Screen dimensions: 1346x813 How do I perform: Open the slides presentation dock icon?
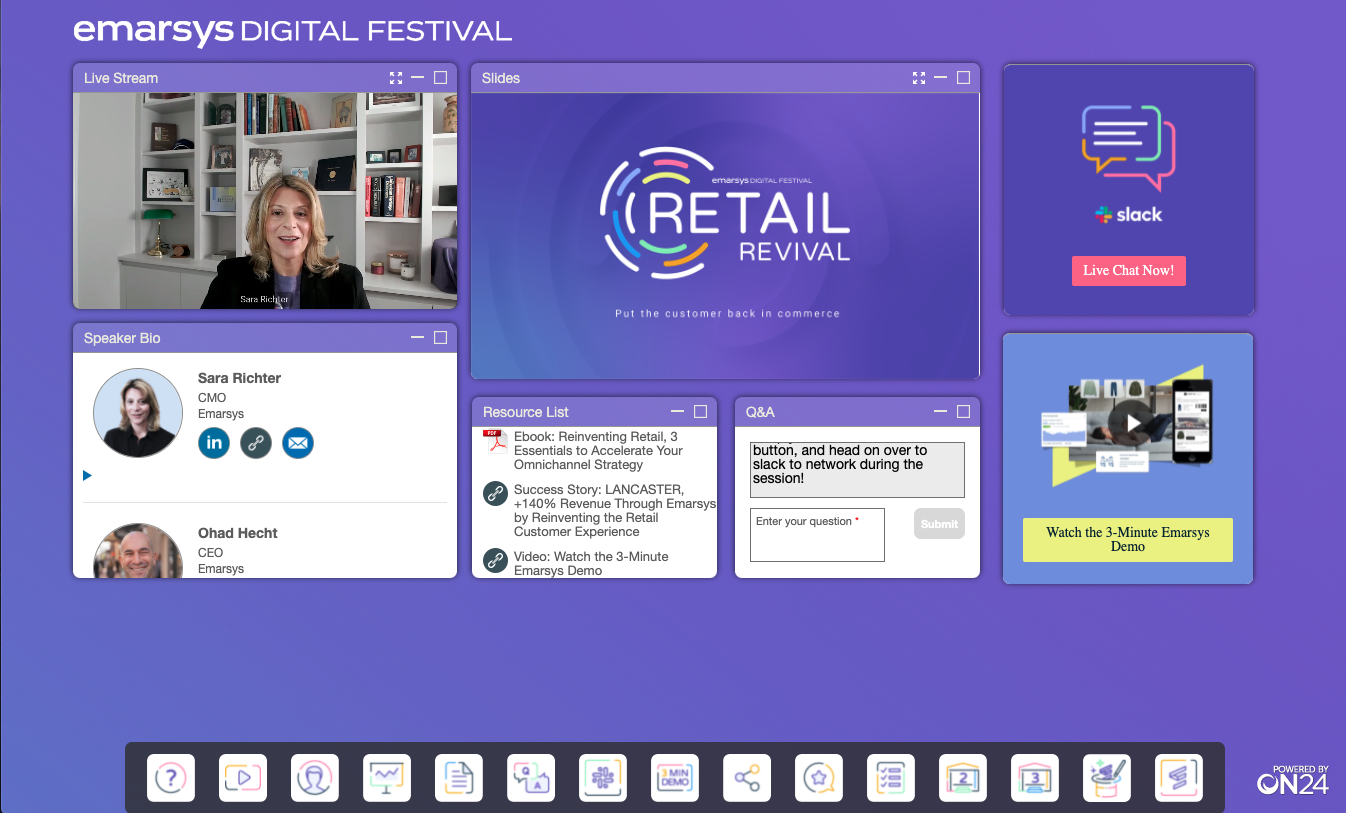pyautogui.click(x=387, y=778)
